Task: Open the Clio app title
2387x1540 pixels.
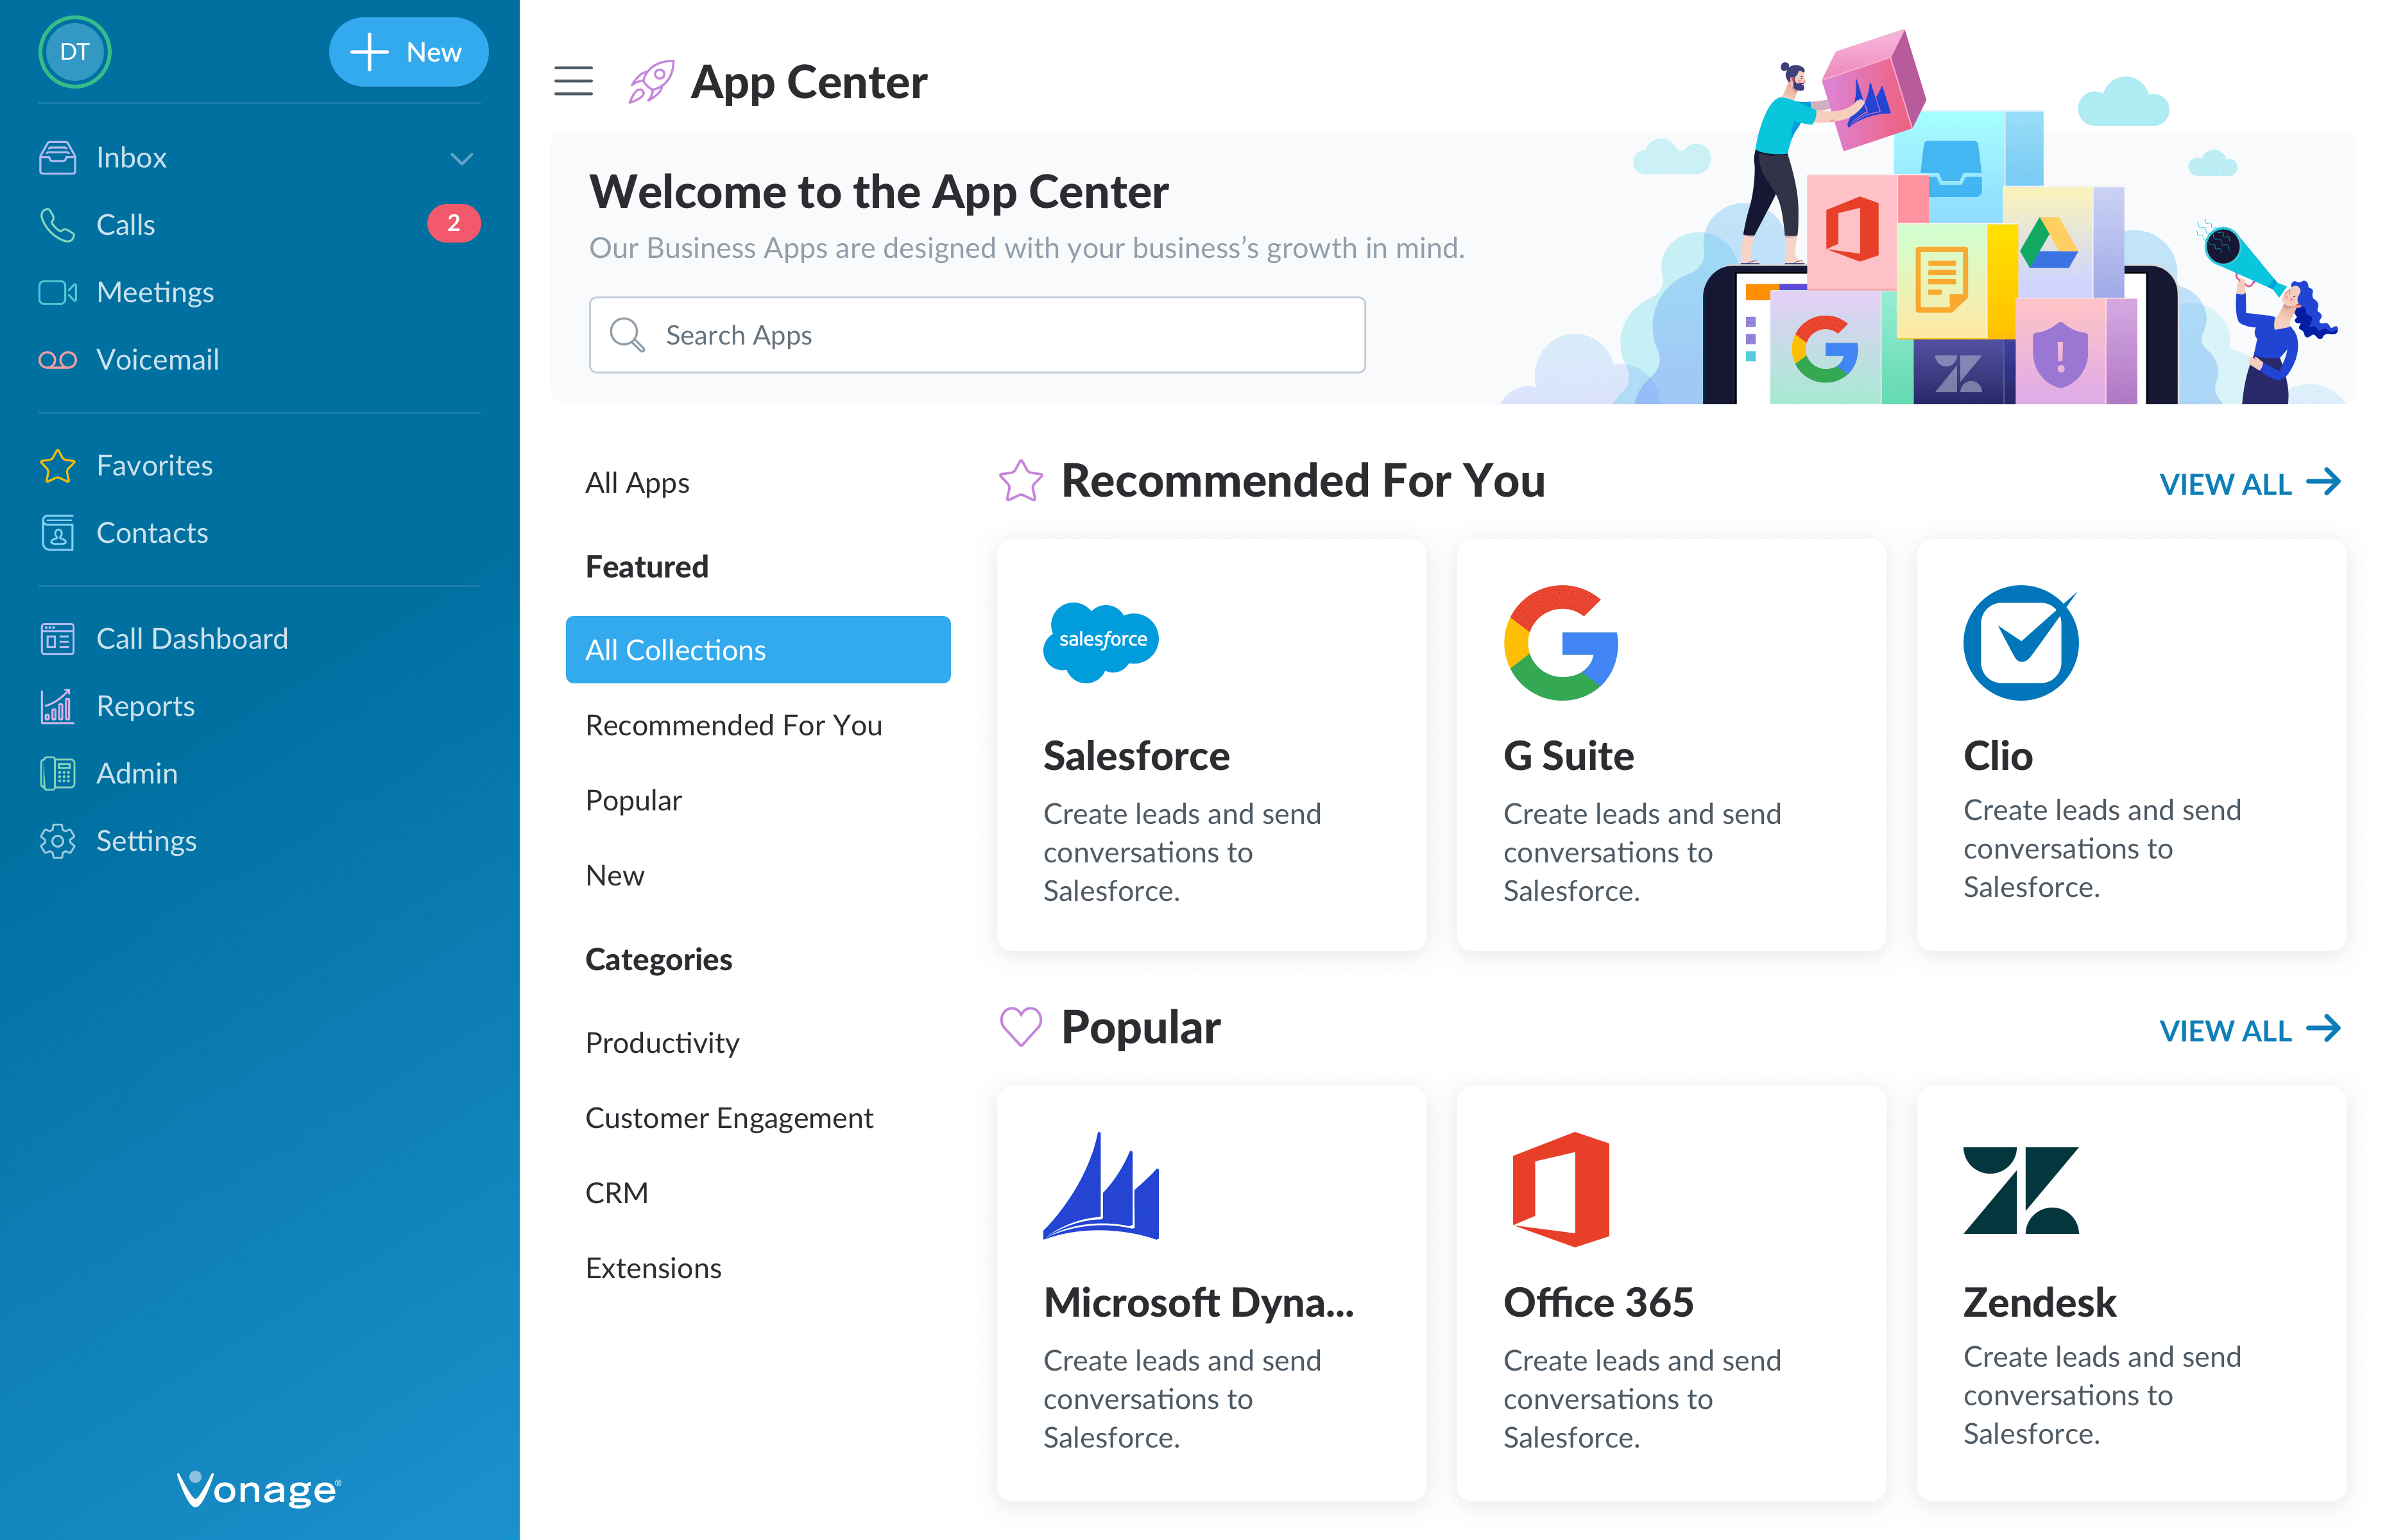Action: coord(1997,756)
